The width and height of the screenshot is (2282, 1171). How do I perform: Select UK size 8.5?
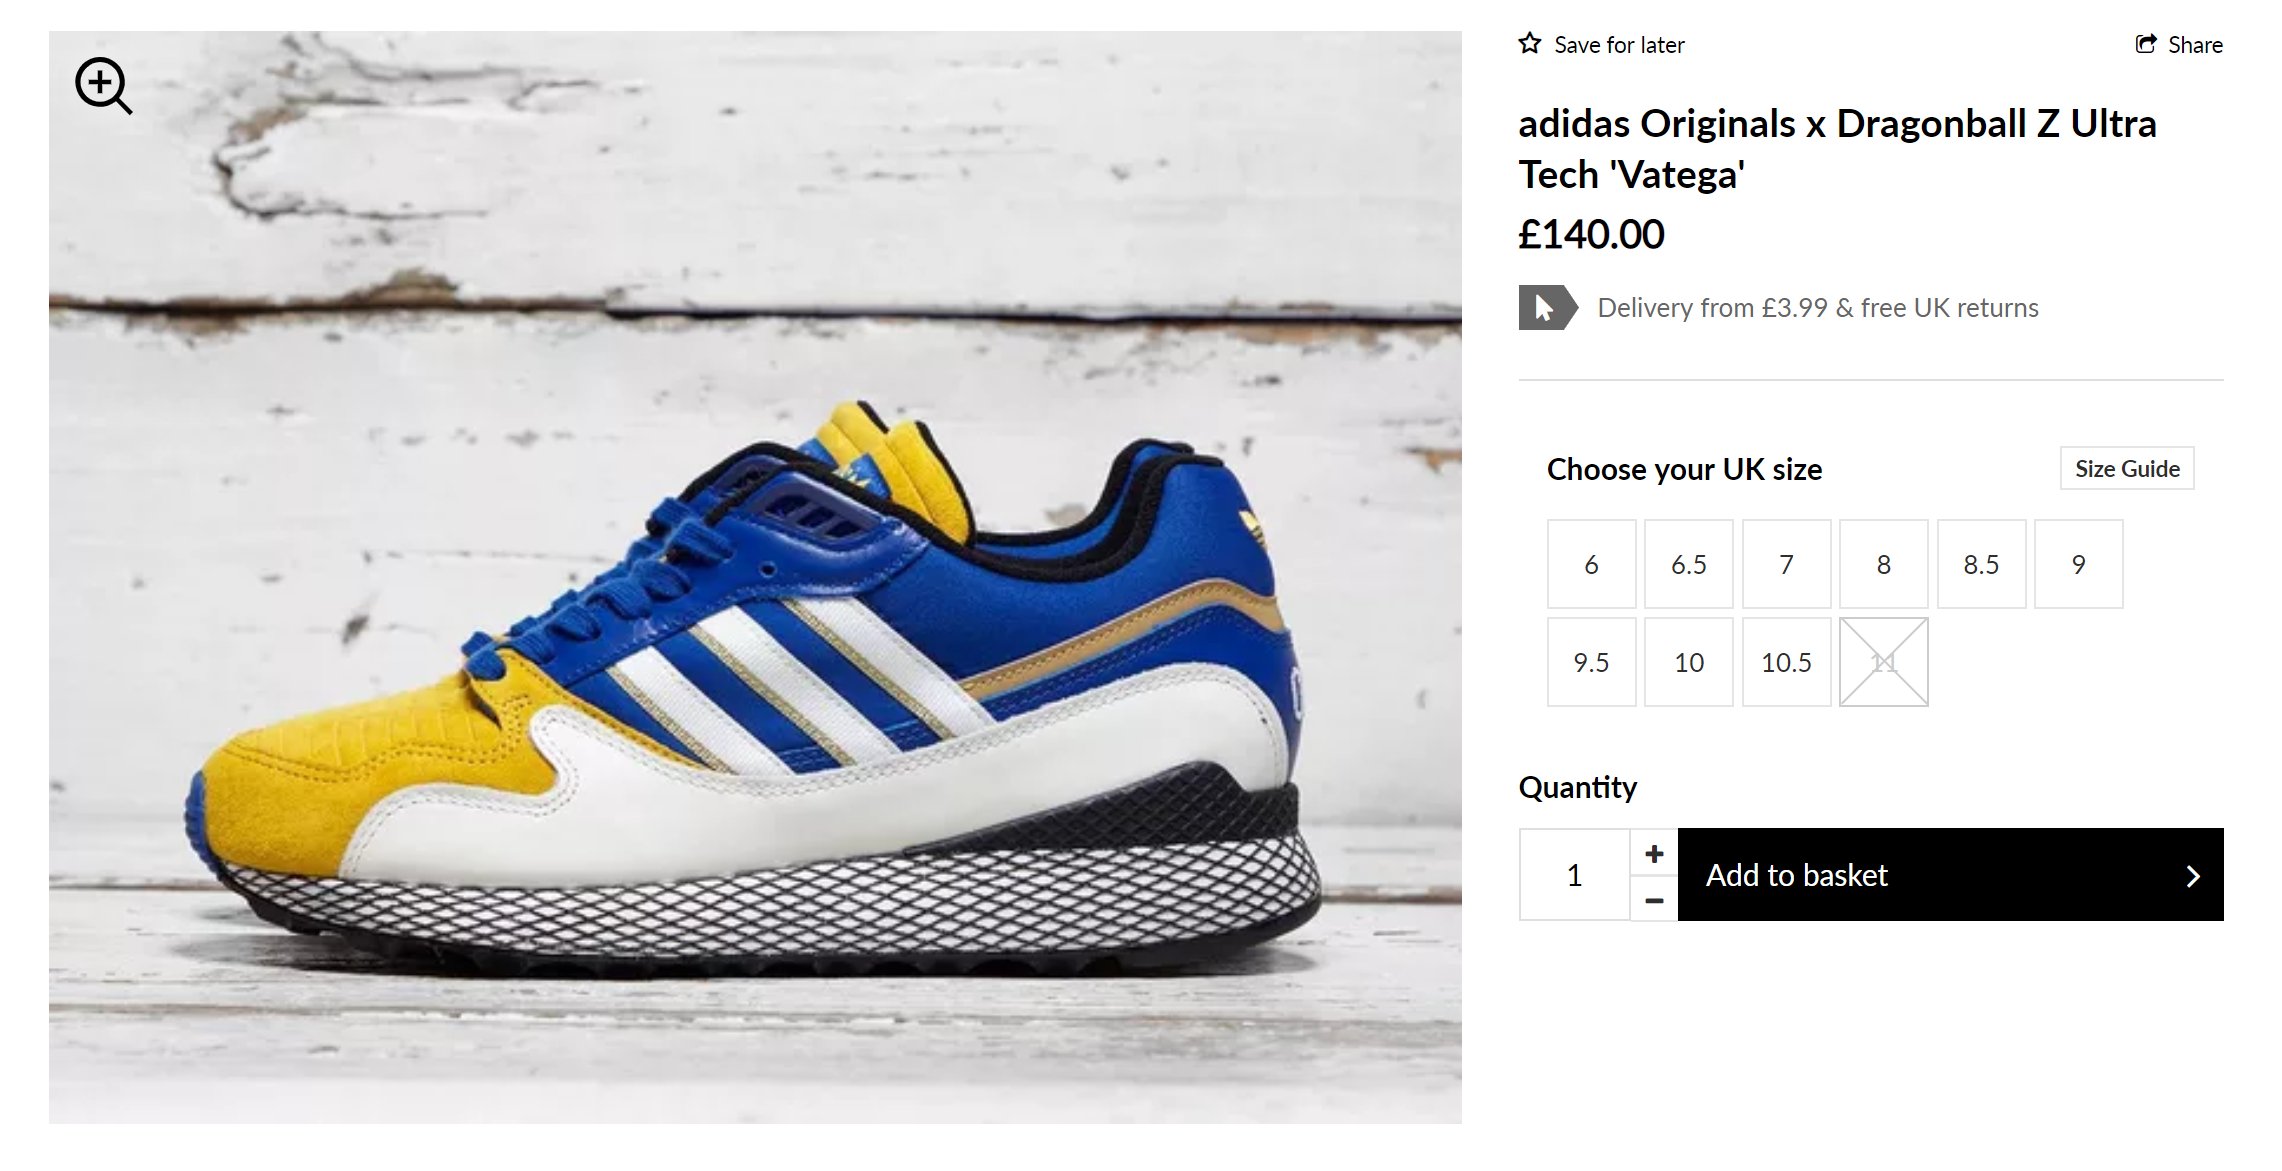1981,564
